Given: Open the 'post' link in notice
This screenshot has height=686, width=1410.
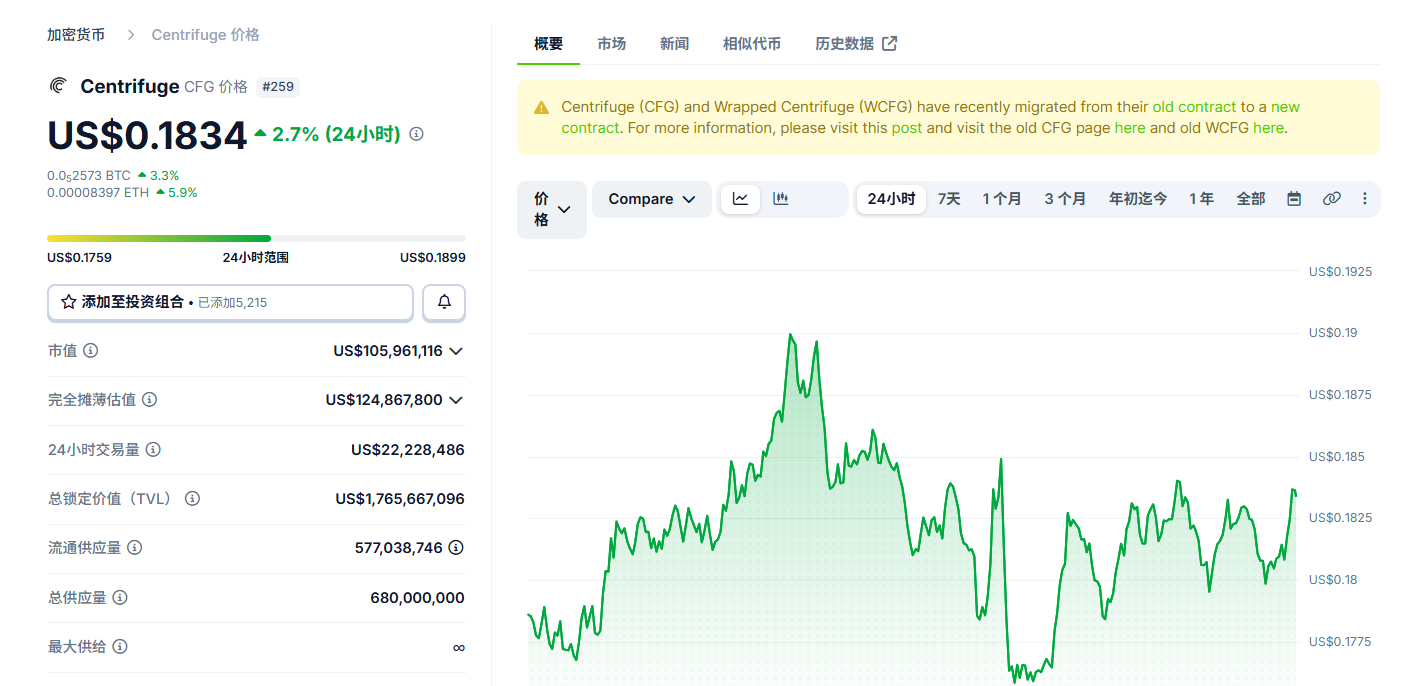Looking at the screenshot, I should 907,128.
